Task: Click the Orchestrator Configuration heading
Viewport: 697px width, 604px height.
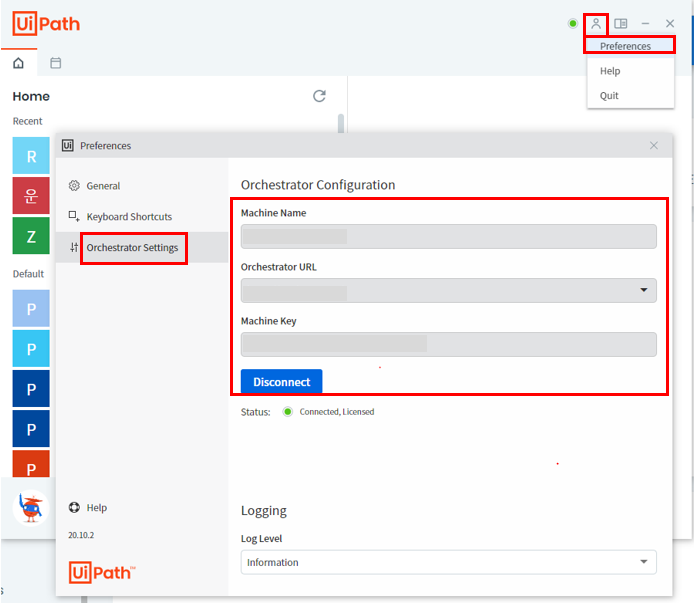Action: point(319,185)
